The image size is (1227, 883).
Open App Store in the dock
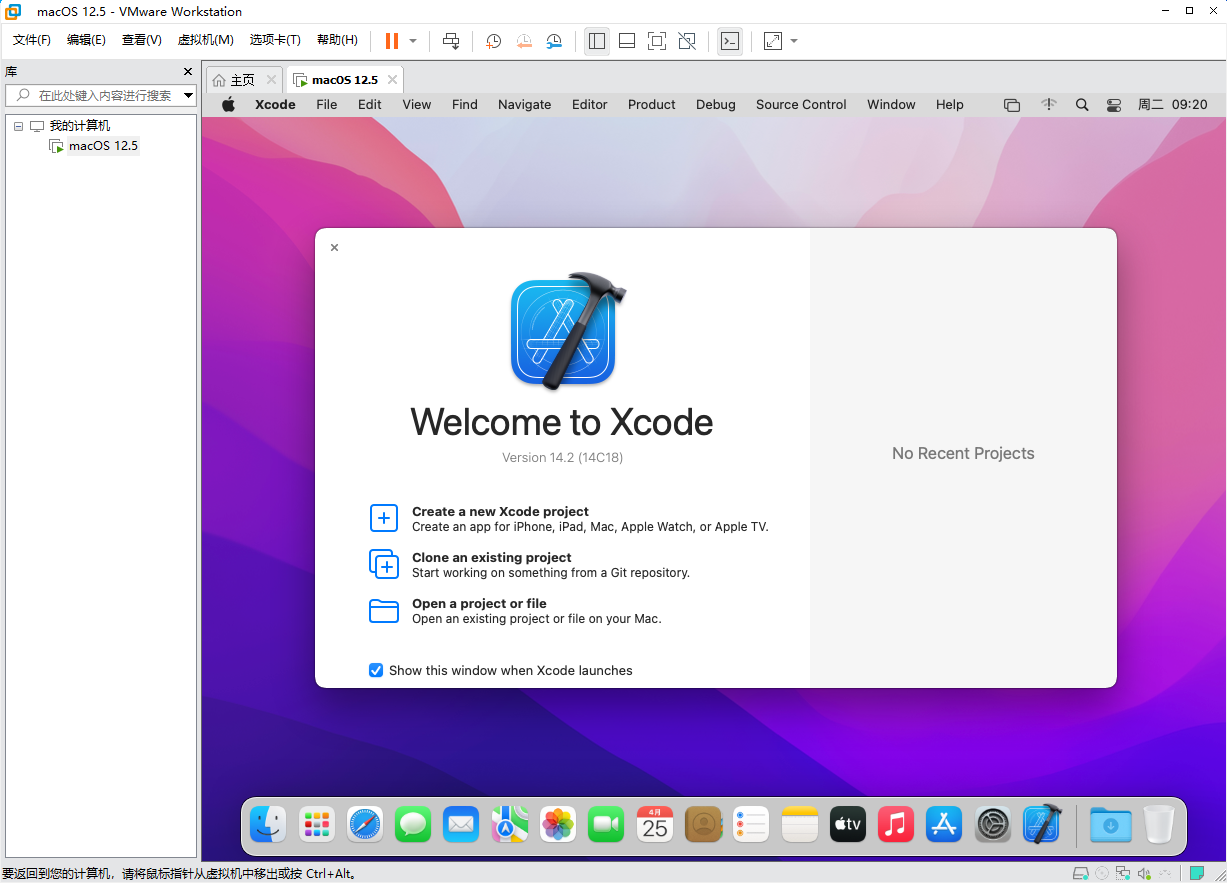point(944,825)
